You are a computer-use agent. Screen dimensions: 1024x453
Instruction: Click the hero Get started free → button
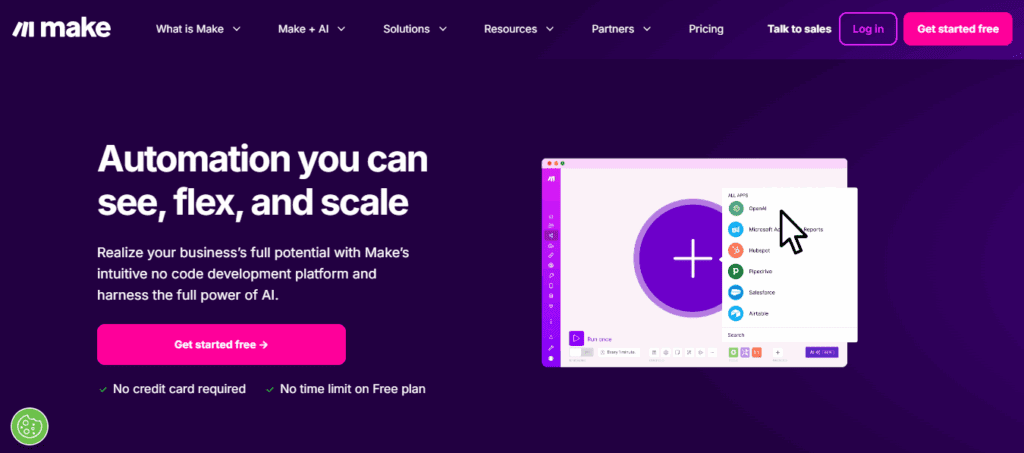[x=221, y=345]
